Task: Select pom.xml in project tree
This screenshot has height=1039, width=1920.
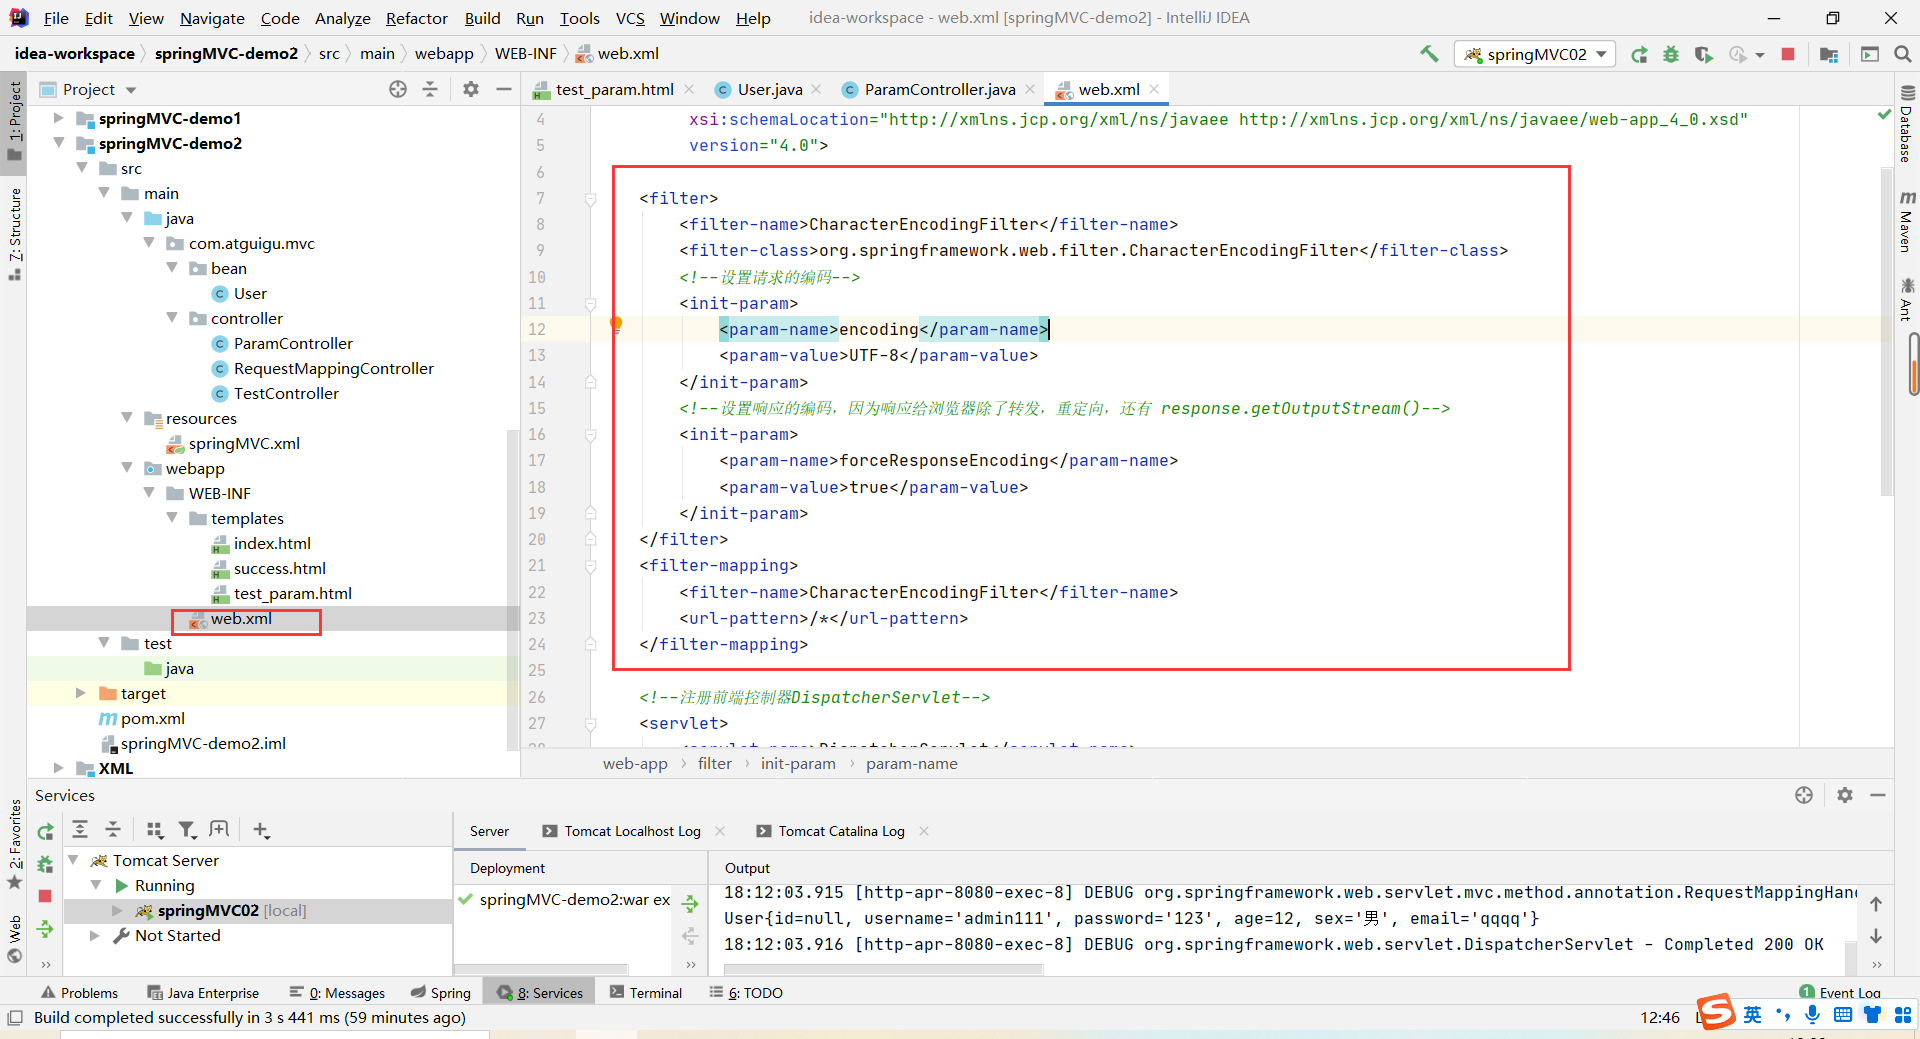Action: pos(153,718)
